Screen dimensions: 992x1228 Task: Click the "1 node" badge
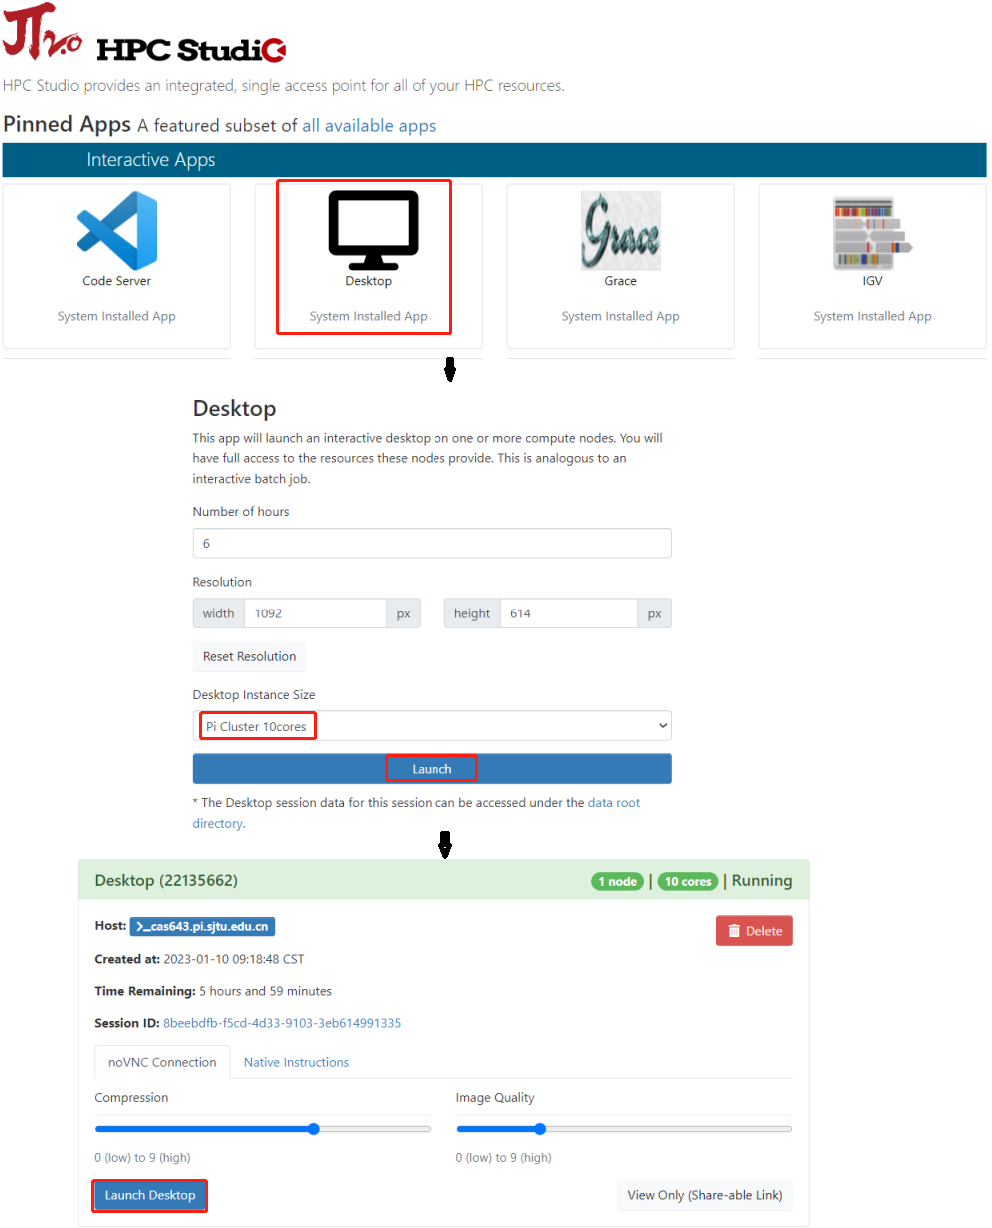click(x=617, y=881)
